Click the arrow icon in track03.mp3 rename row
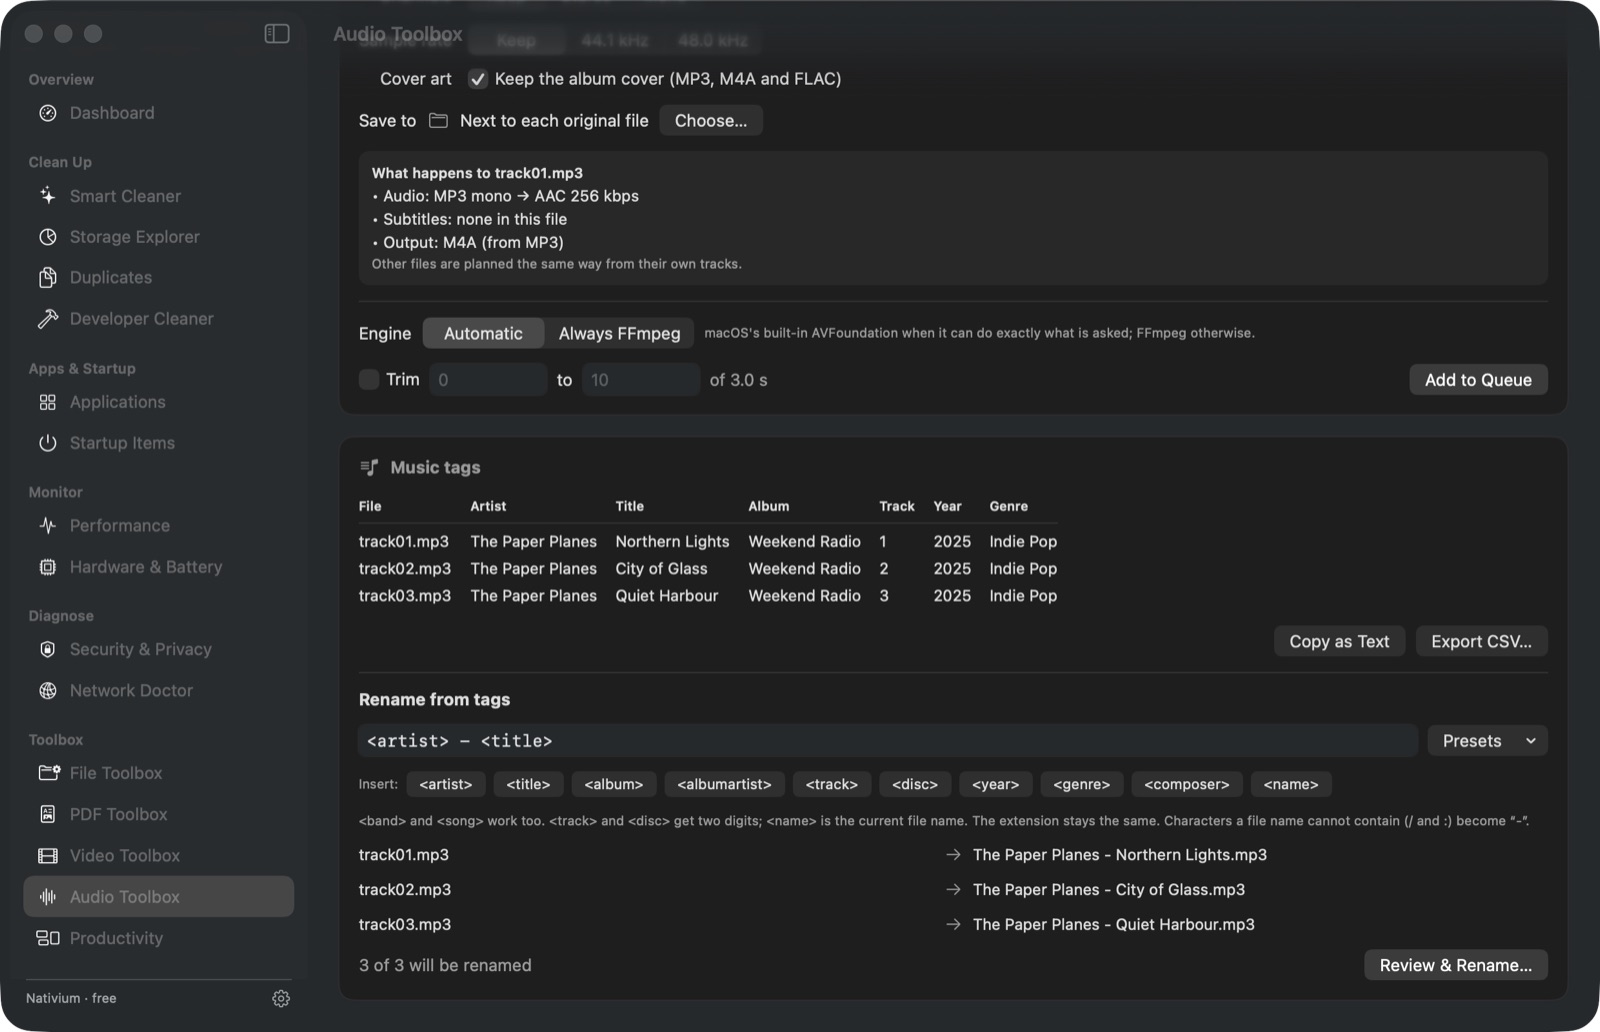This screenshot has height=1032, width=1600. coord(953,925)
